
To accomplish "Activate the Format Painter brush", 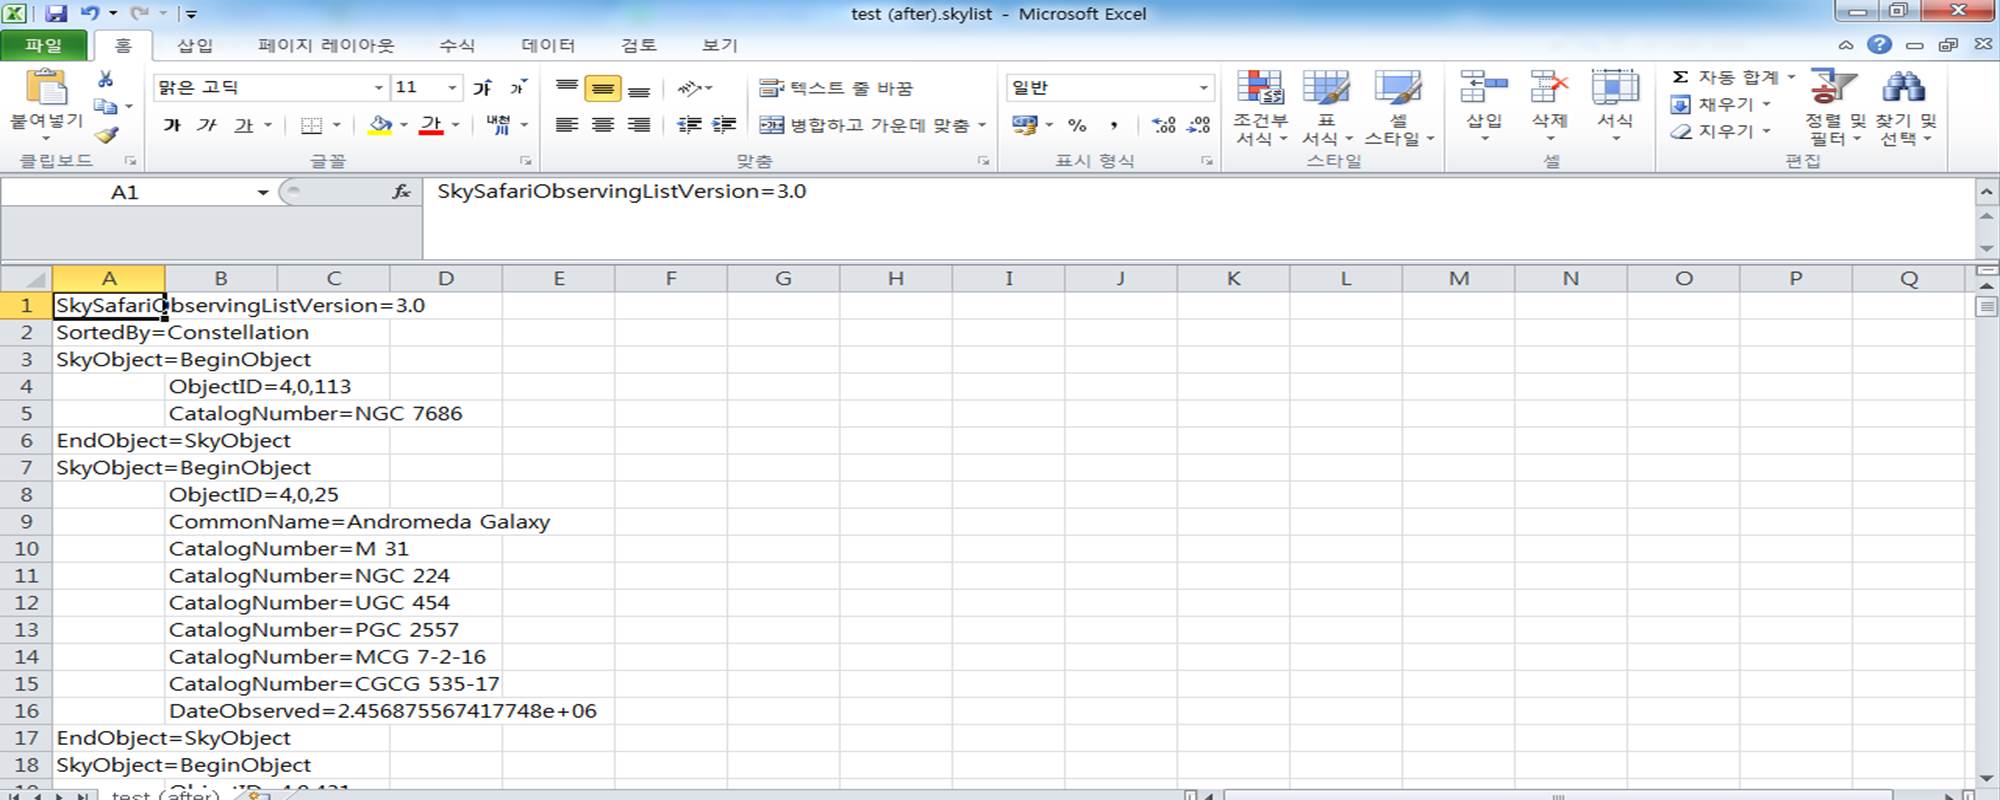I will click(x=107, y=134).
